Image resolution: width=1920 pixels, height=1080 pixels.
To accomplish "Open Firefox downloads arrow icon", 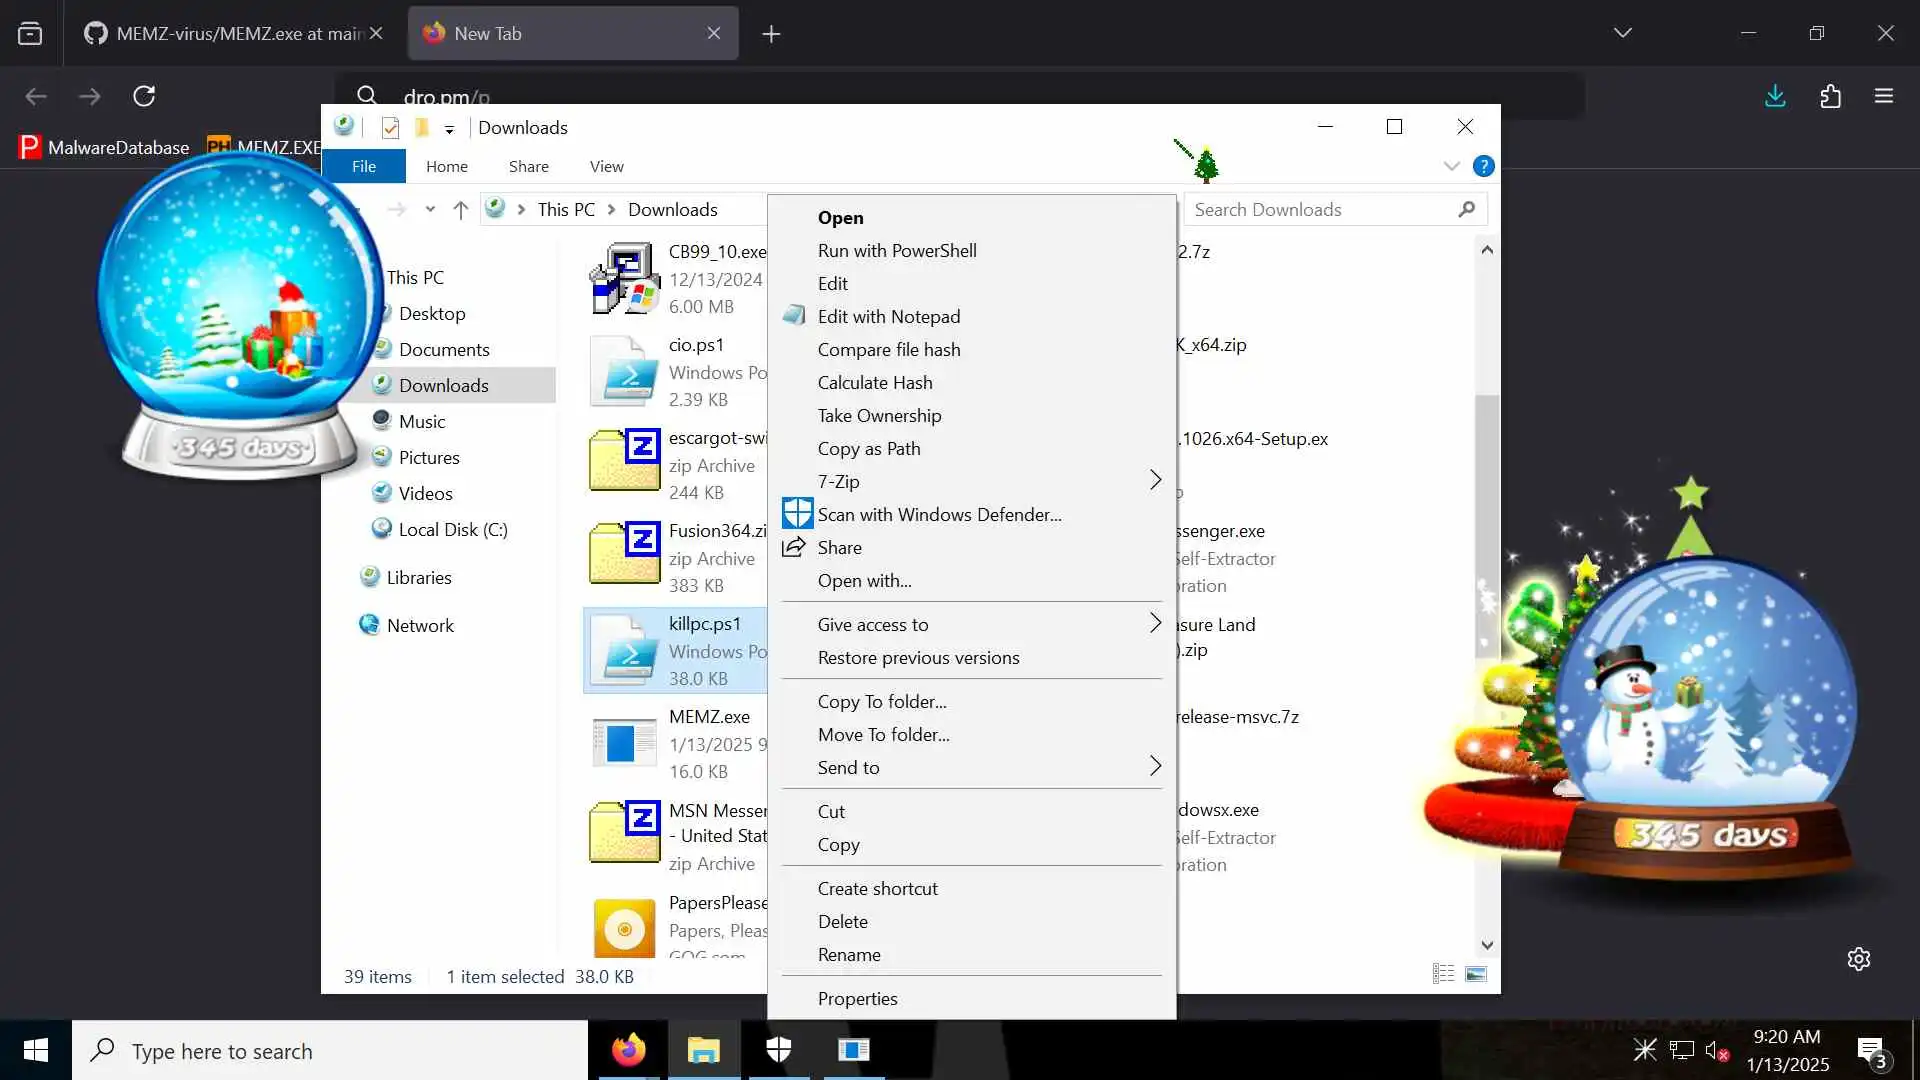I will pyautogui.click(x=1775, y=96).
